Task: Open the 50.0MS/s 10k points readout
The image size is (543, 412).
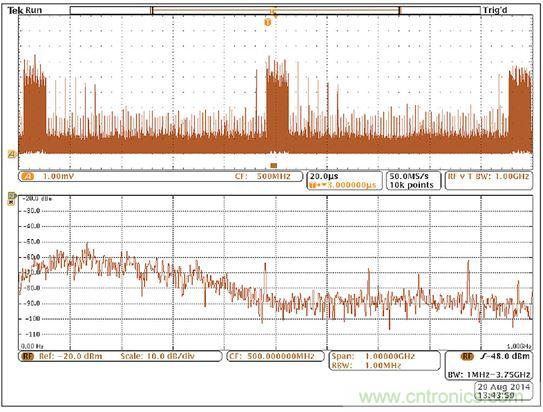Action: tap(413, 181)
